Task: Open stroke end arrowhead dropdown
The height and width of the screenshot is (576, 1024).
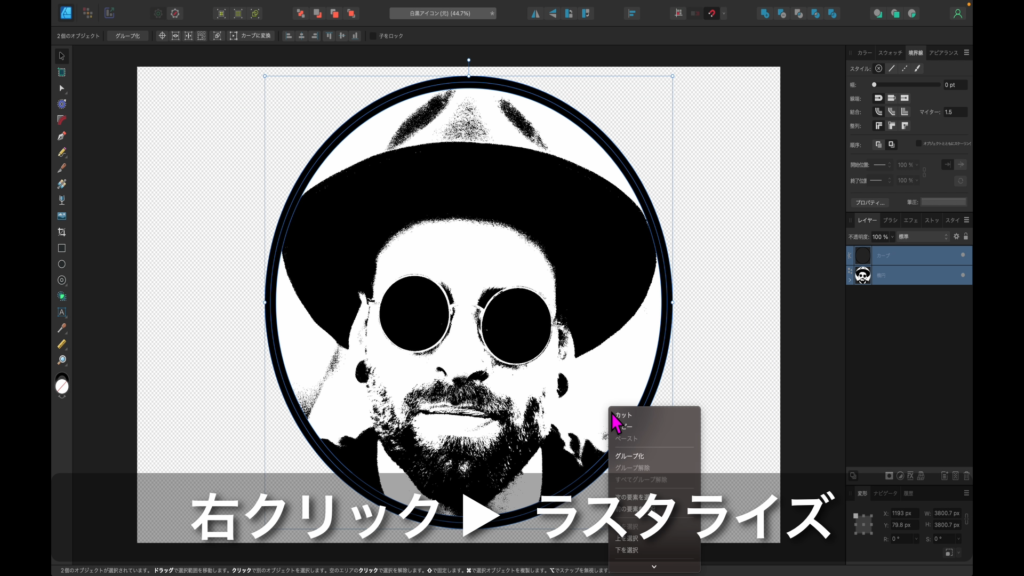Action: point(882,180)
